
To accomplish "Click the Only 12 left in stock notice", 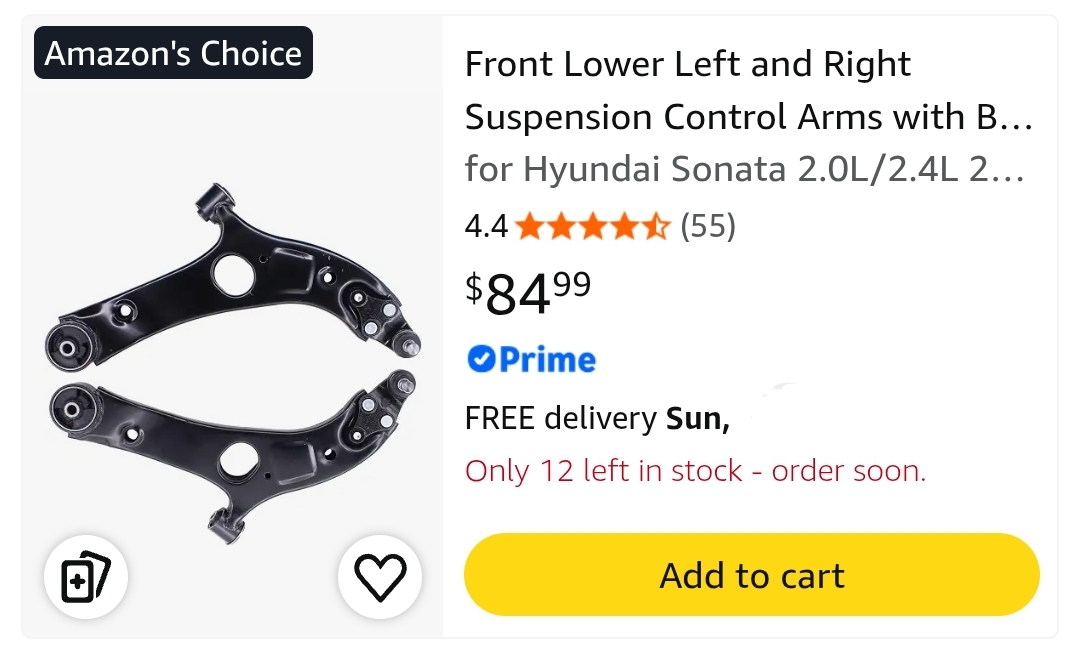I will [x=696, y=471].
